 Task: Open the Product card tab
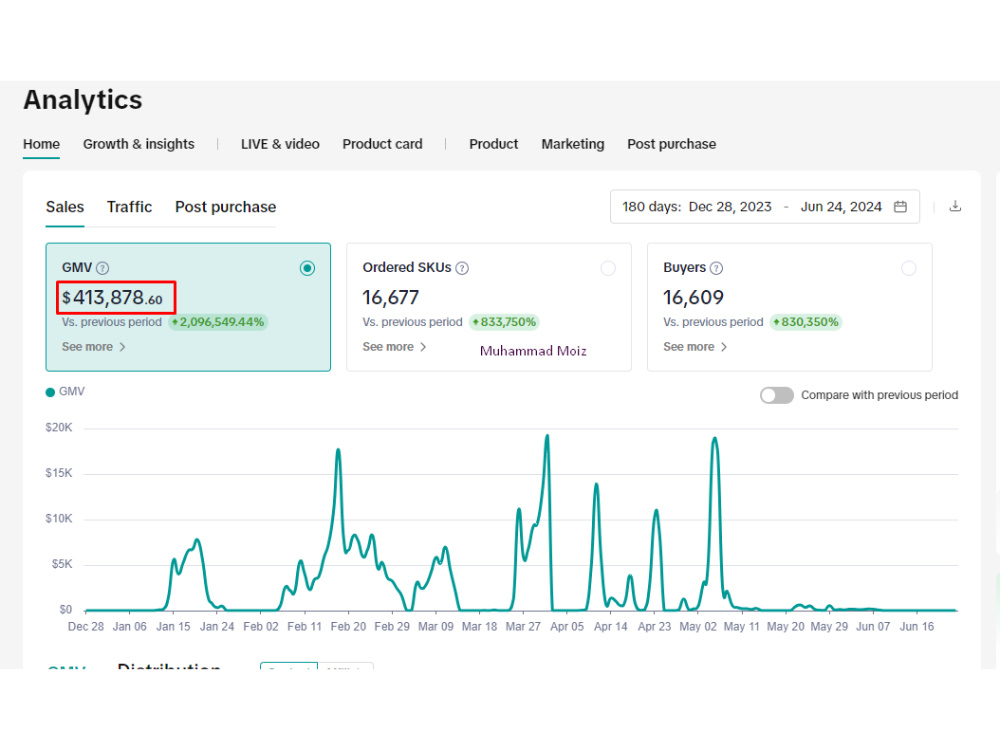[x=382, y=144]
